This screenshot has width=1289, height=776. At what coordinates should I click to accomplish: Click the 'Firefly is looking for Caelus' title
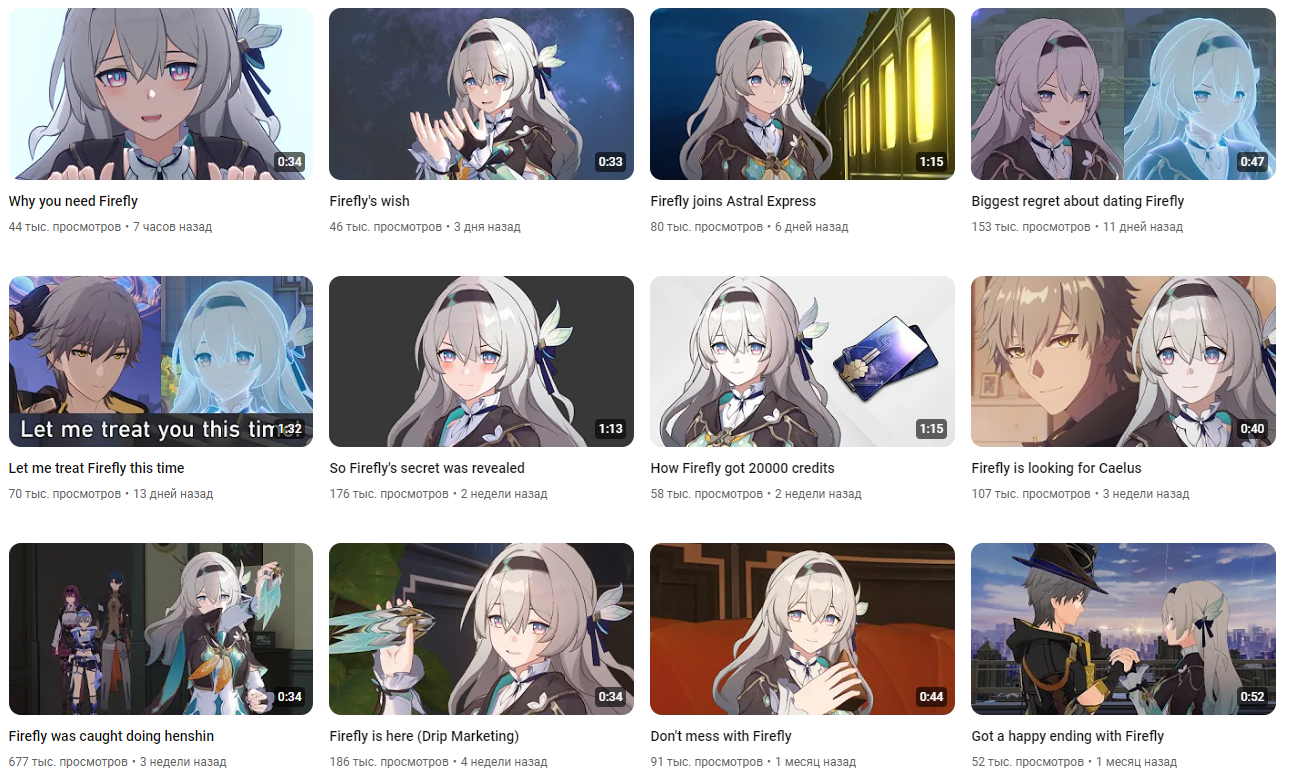[x=1056, y=468]
